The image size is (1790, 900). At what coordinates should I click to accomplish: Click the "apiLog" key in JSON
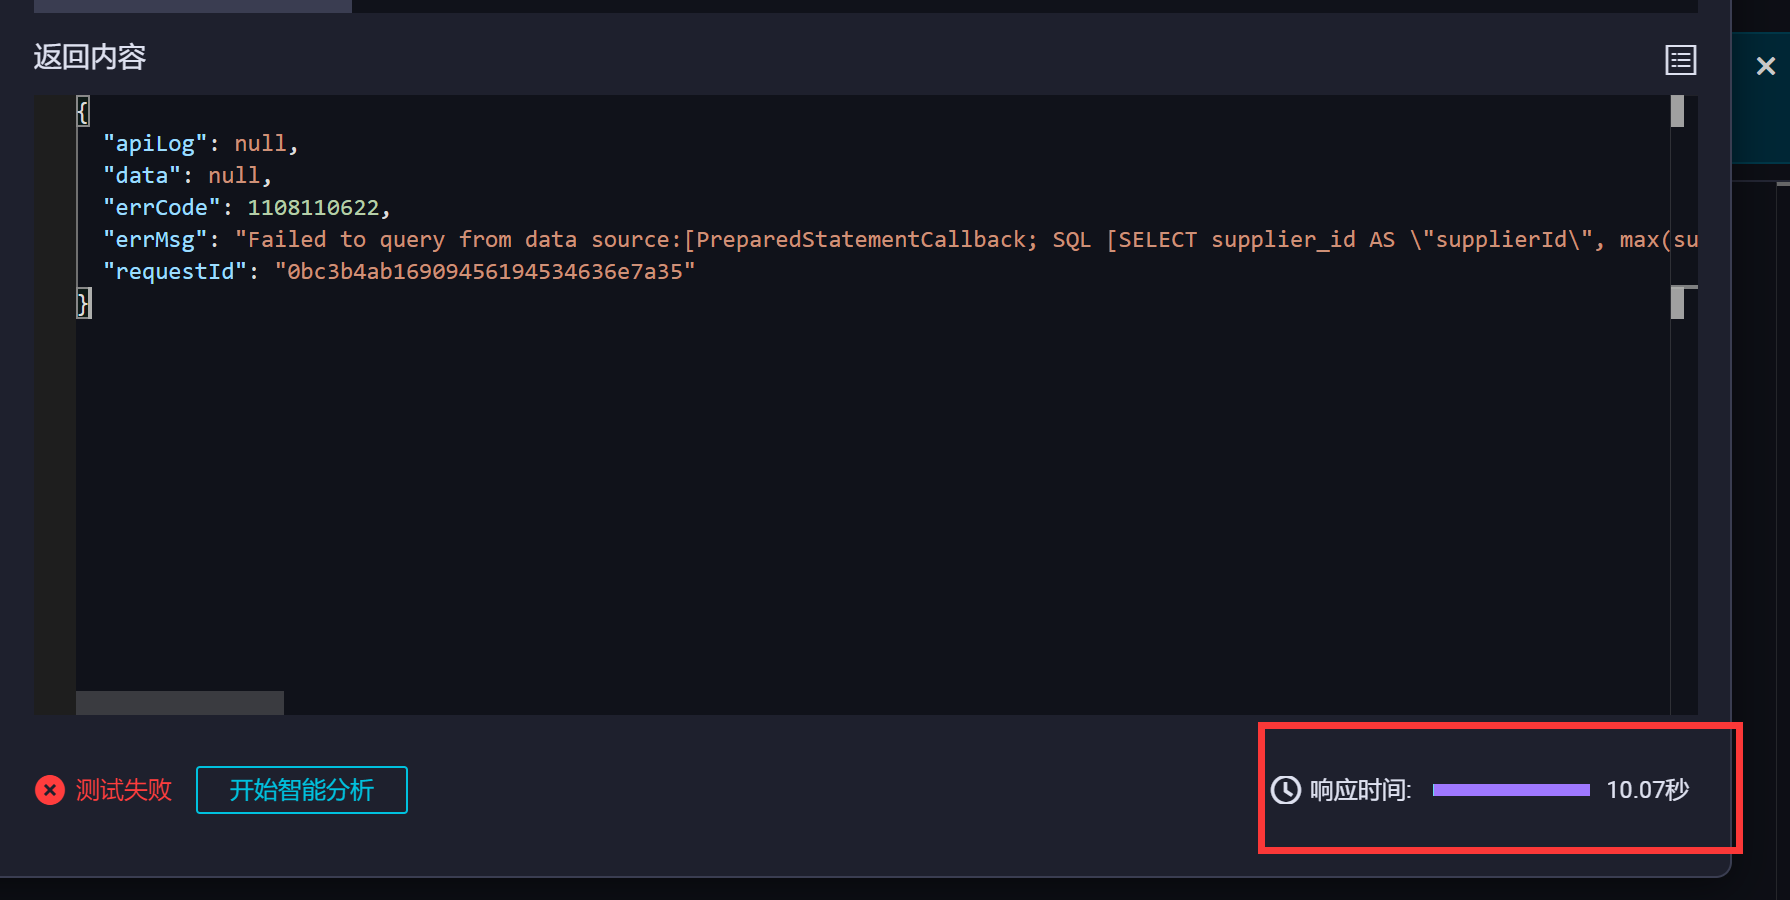pyautogui.click(x=155, y=144)
